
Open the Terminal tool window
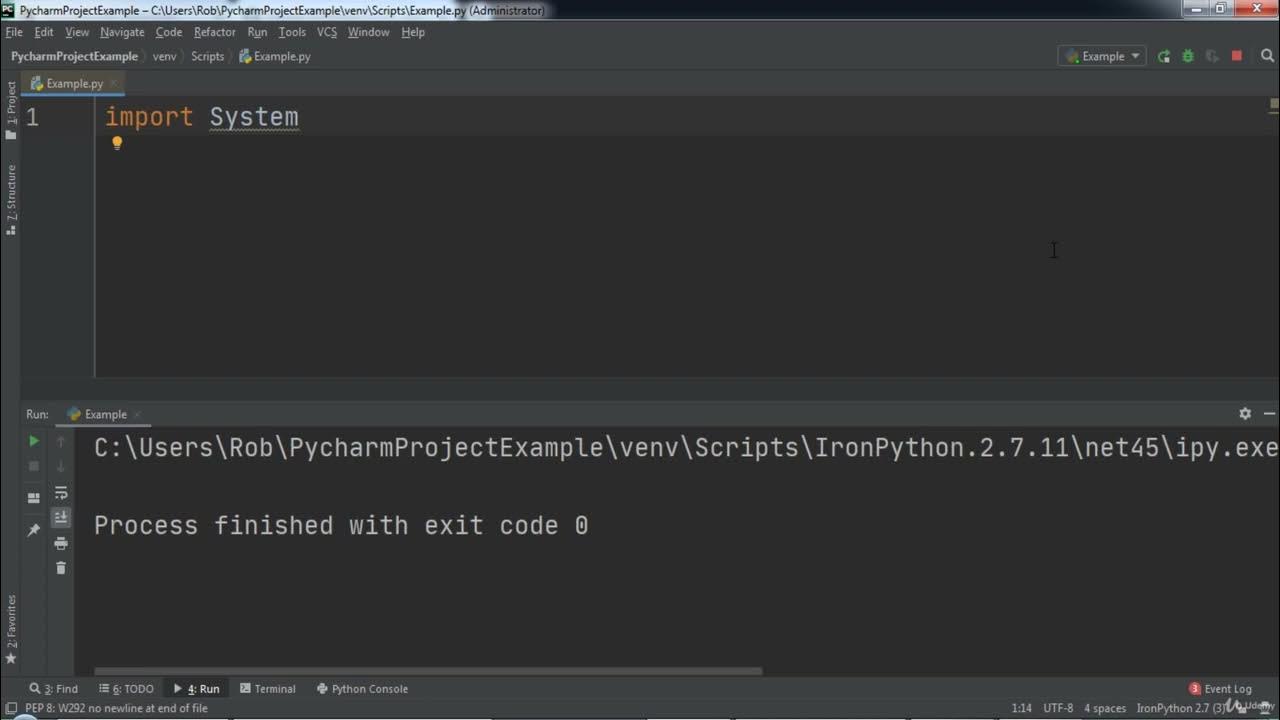(x=267, y=689)
